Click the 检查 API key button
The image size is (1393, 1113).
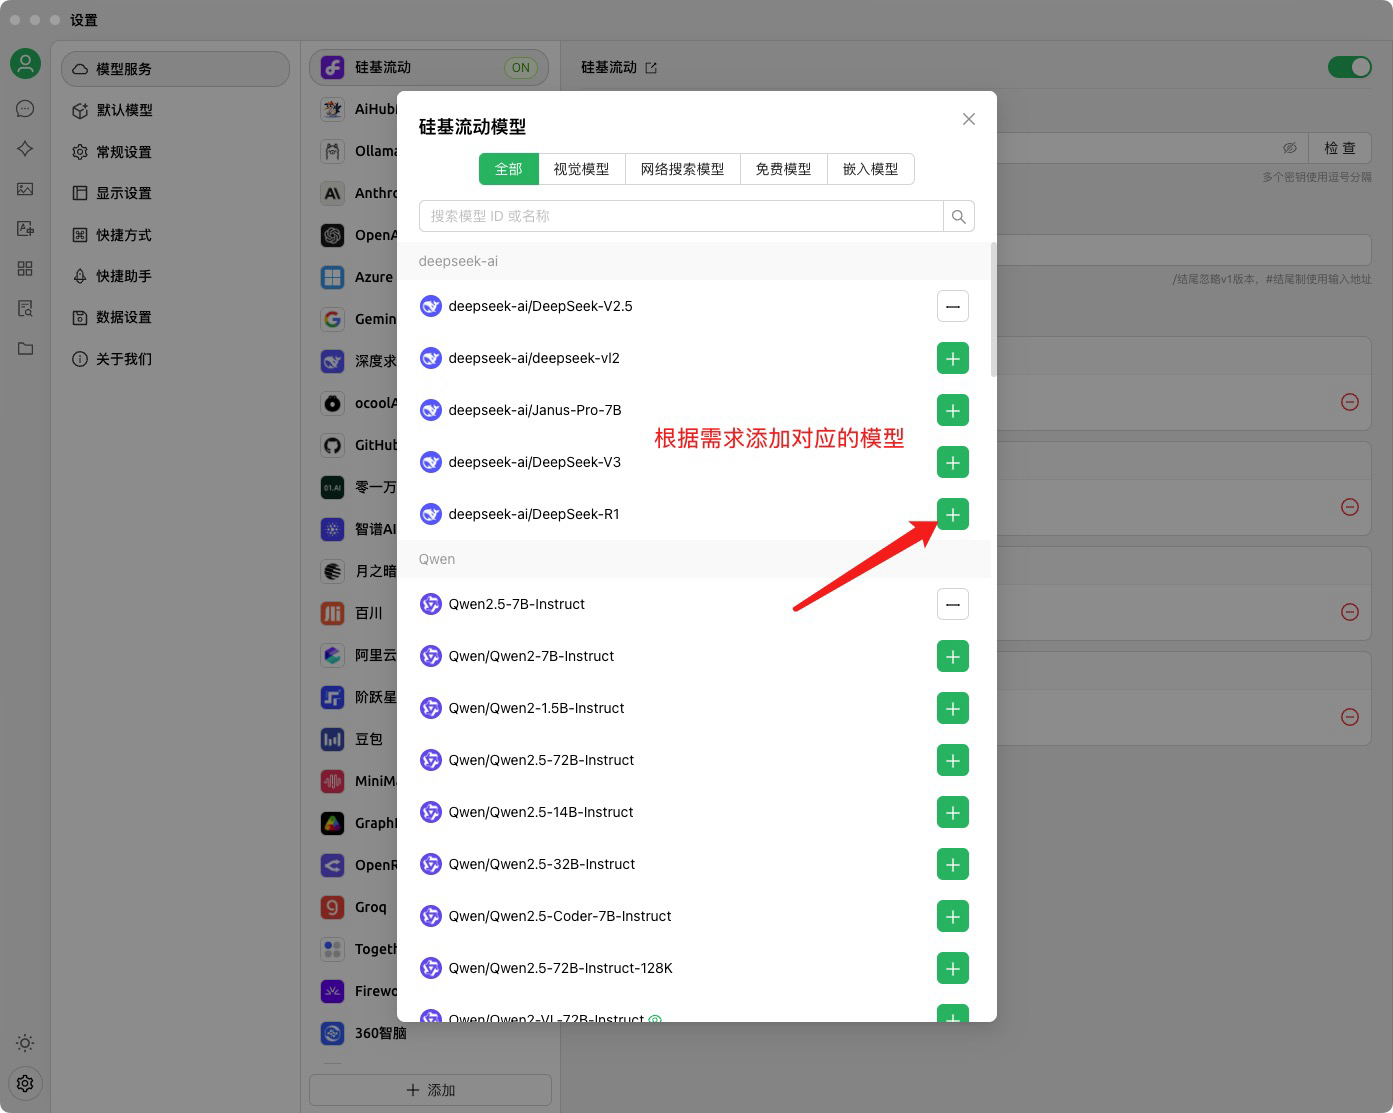coord(1340,148)
